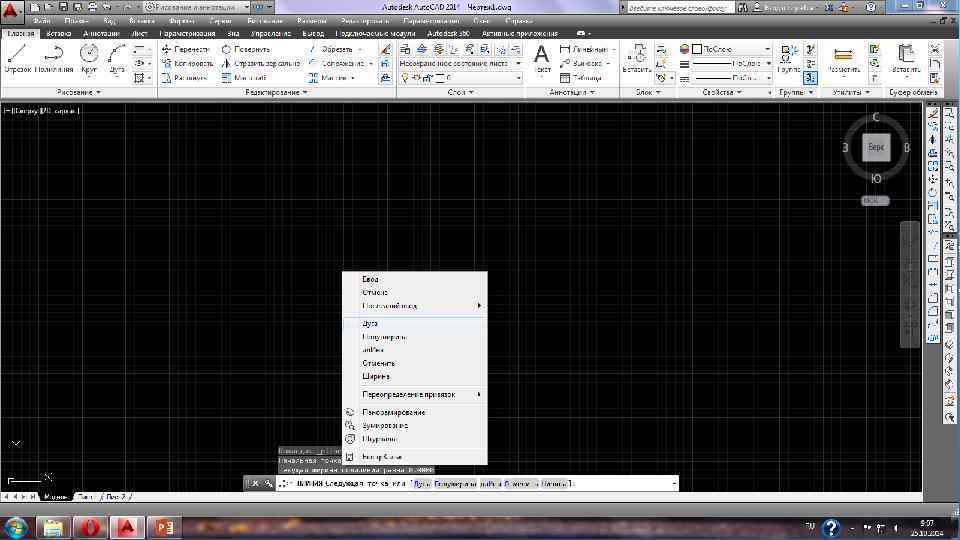Expand the Редактирование panel dropdown
This screenshot has width=960, height=540.
tap(276, 92)
